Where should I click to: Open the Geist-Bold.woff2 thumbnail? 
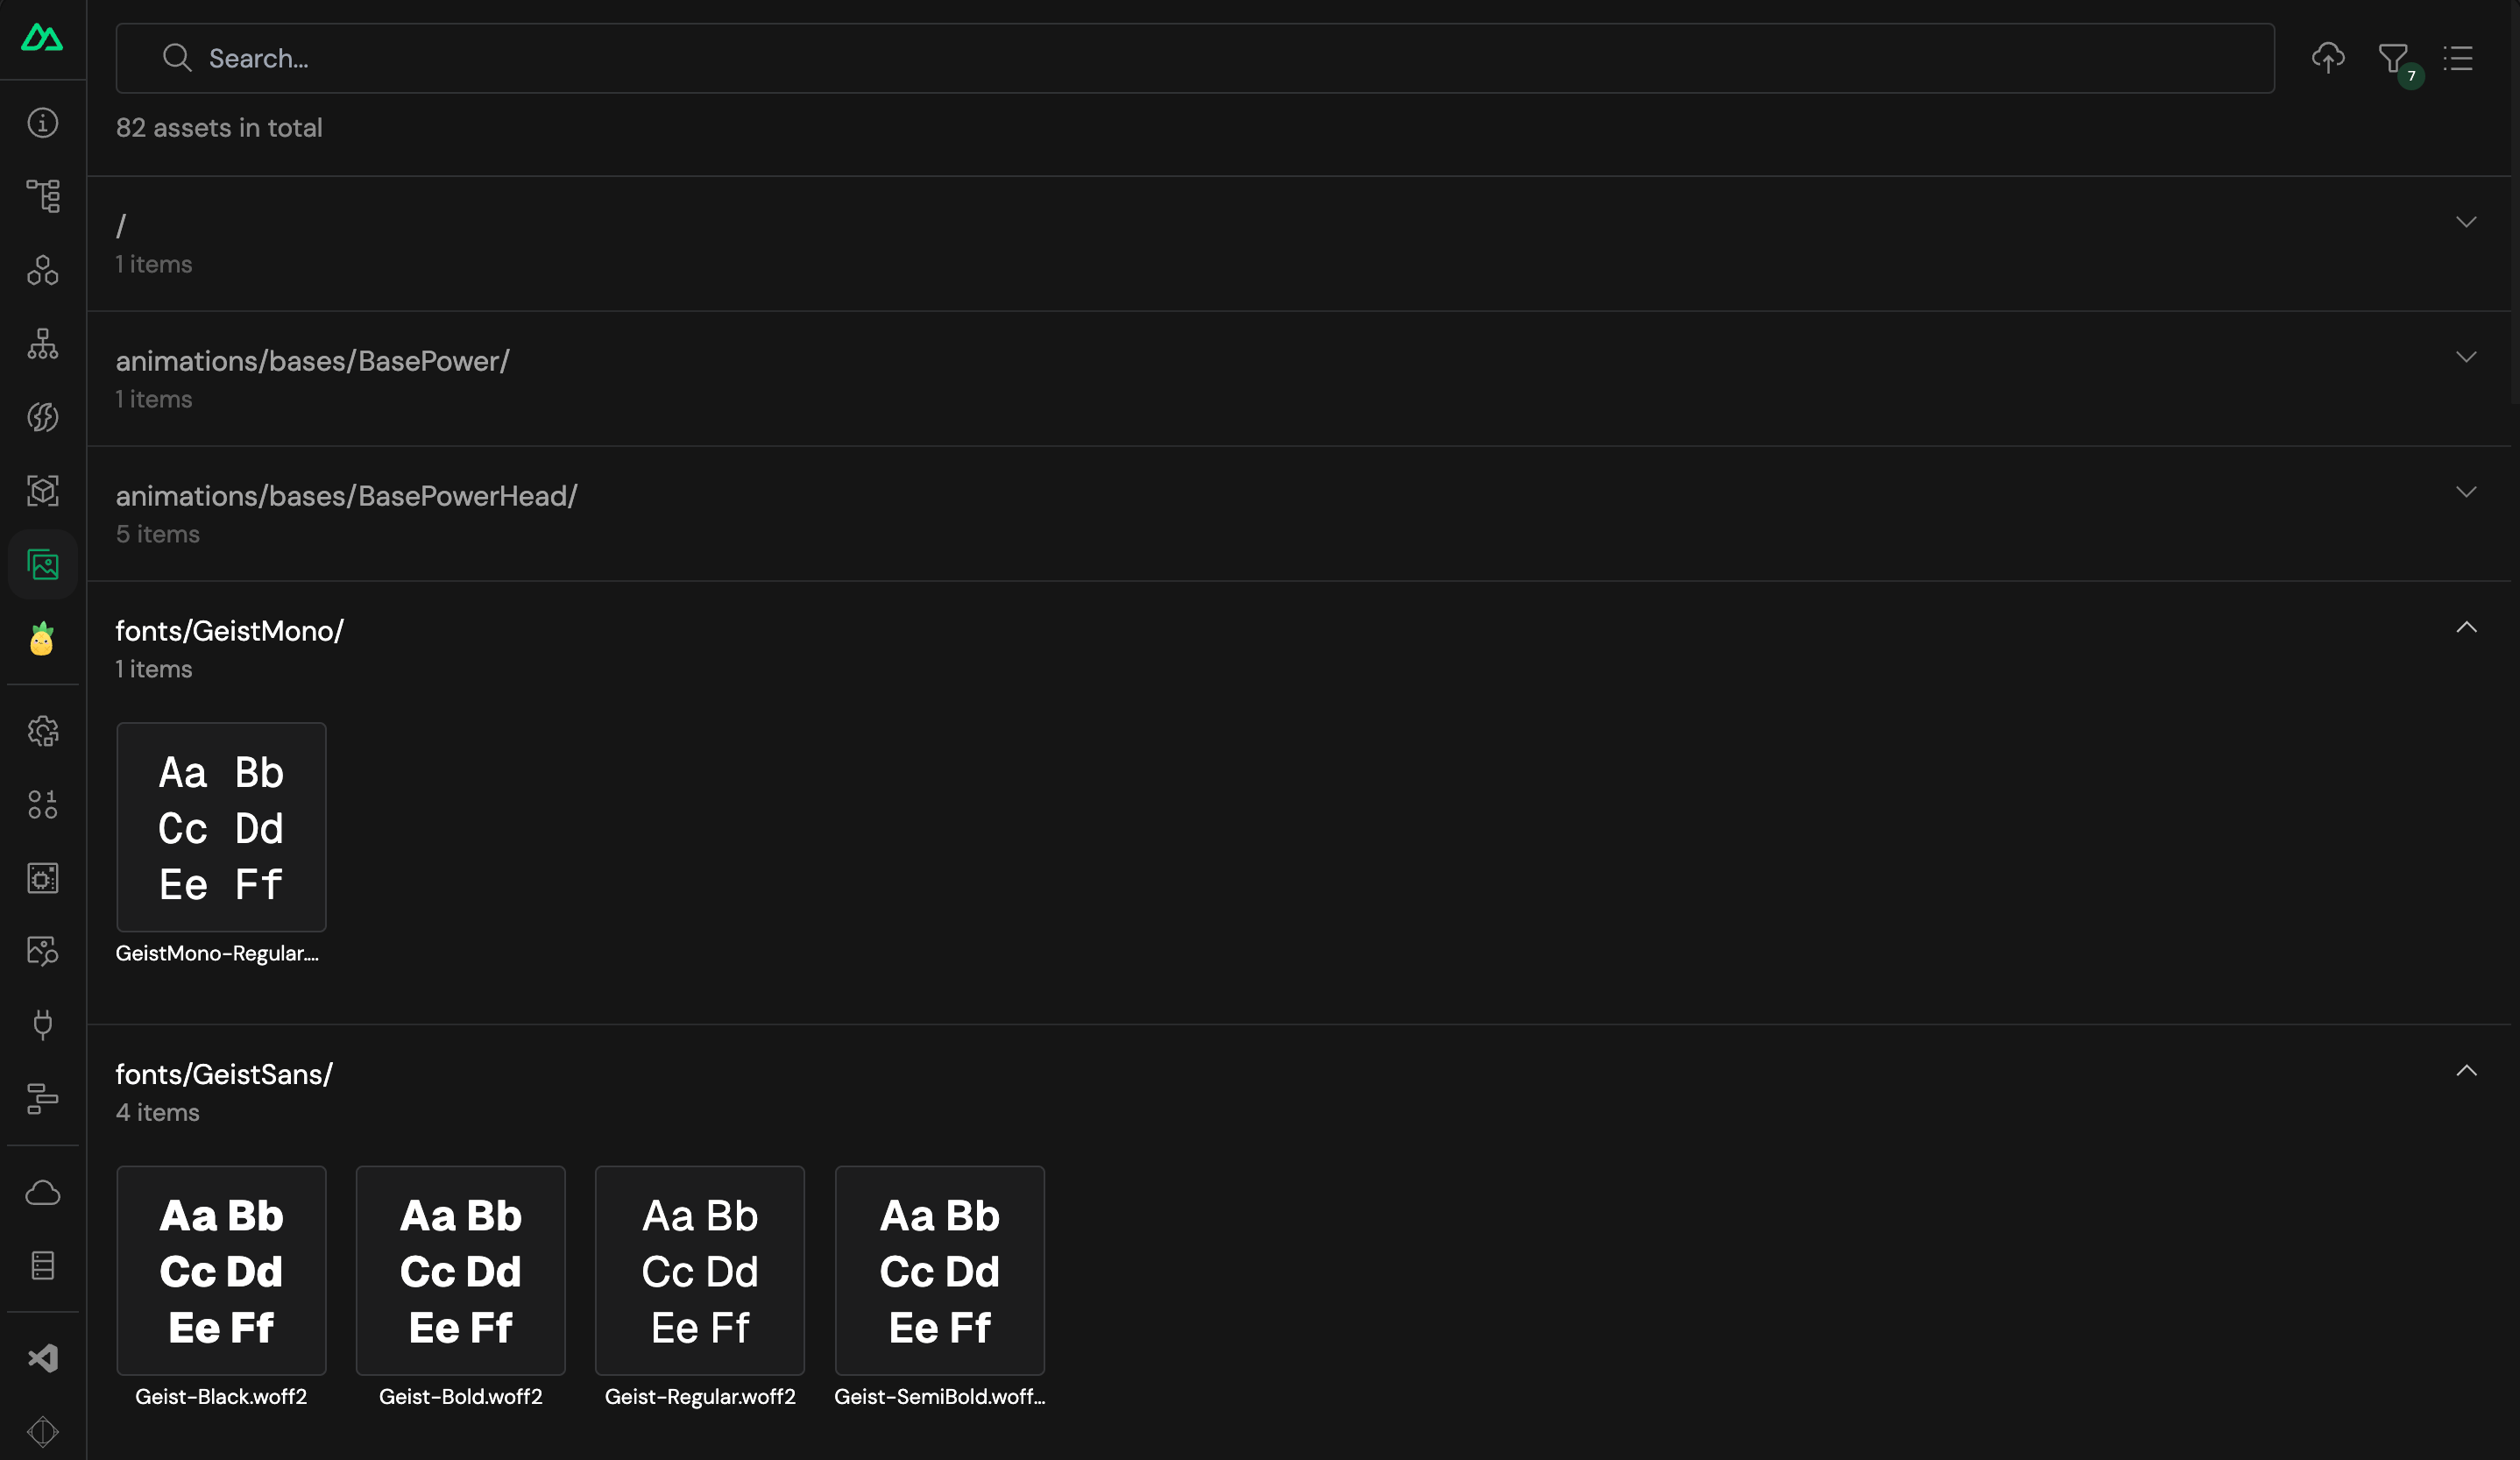pos(460,1270)
